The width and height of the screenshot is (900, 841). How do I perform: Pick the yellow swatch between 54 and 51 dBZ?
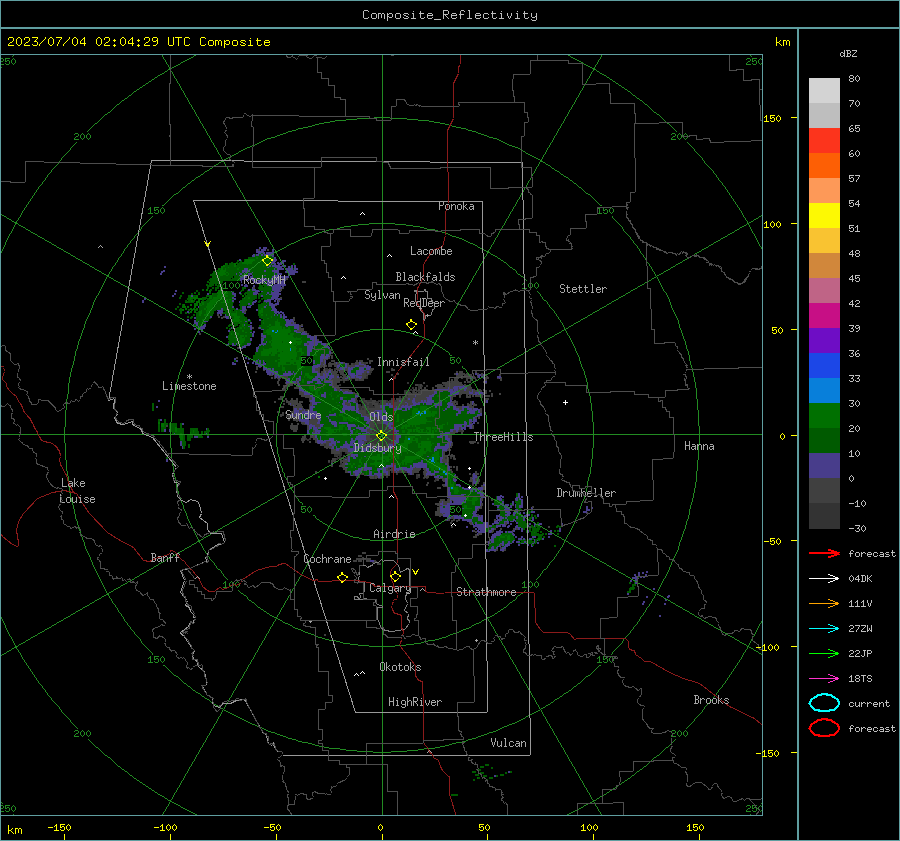tap(824, 216)
